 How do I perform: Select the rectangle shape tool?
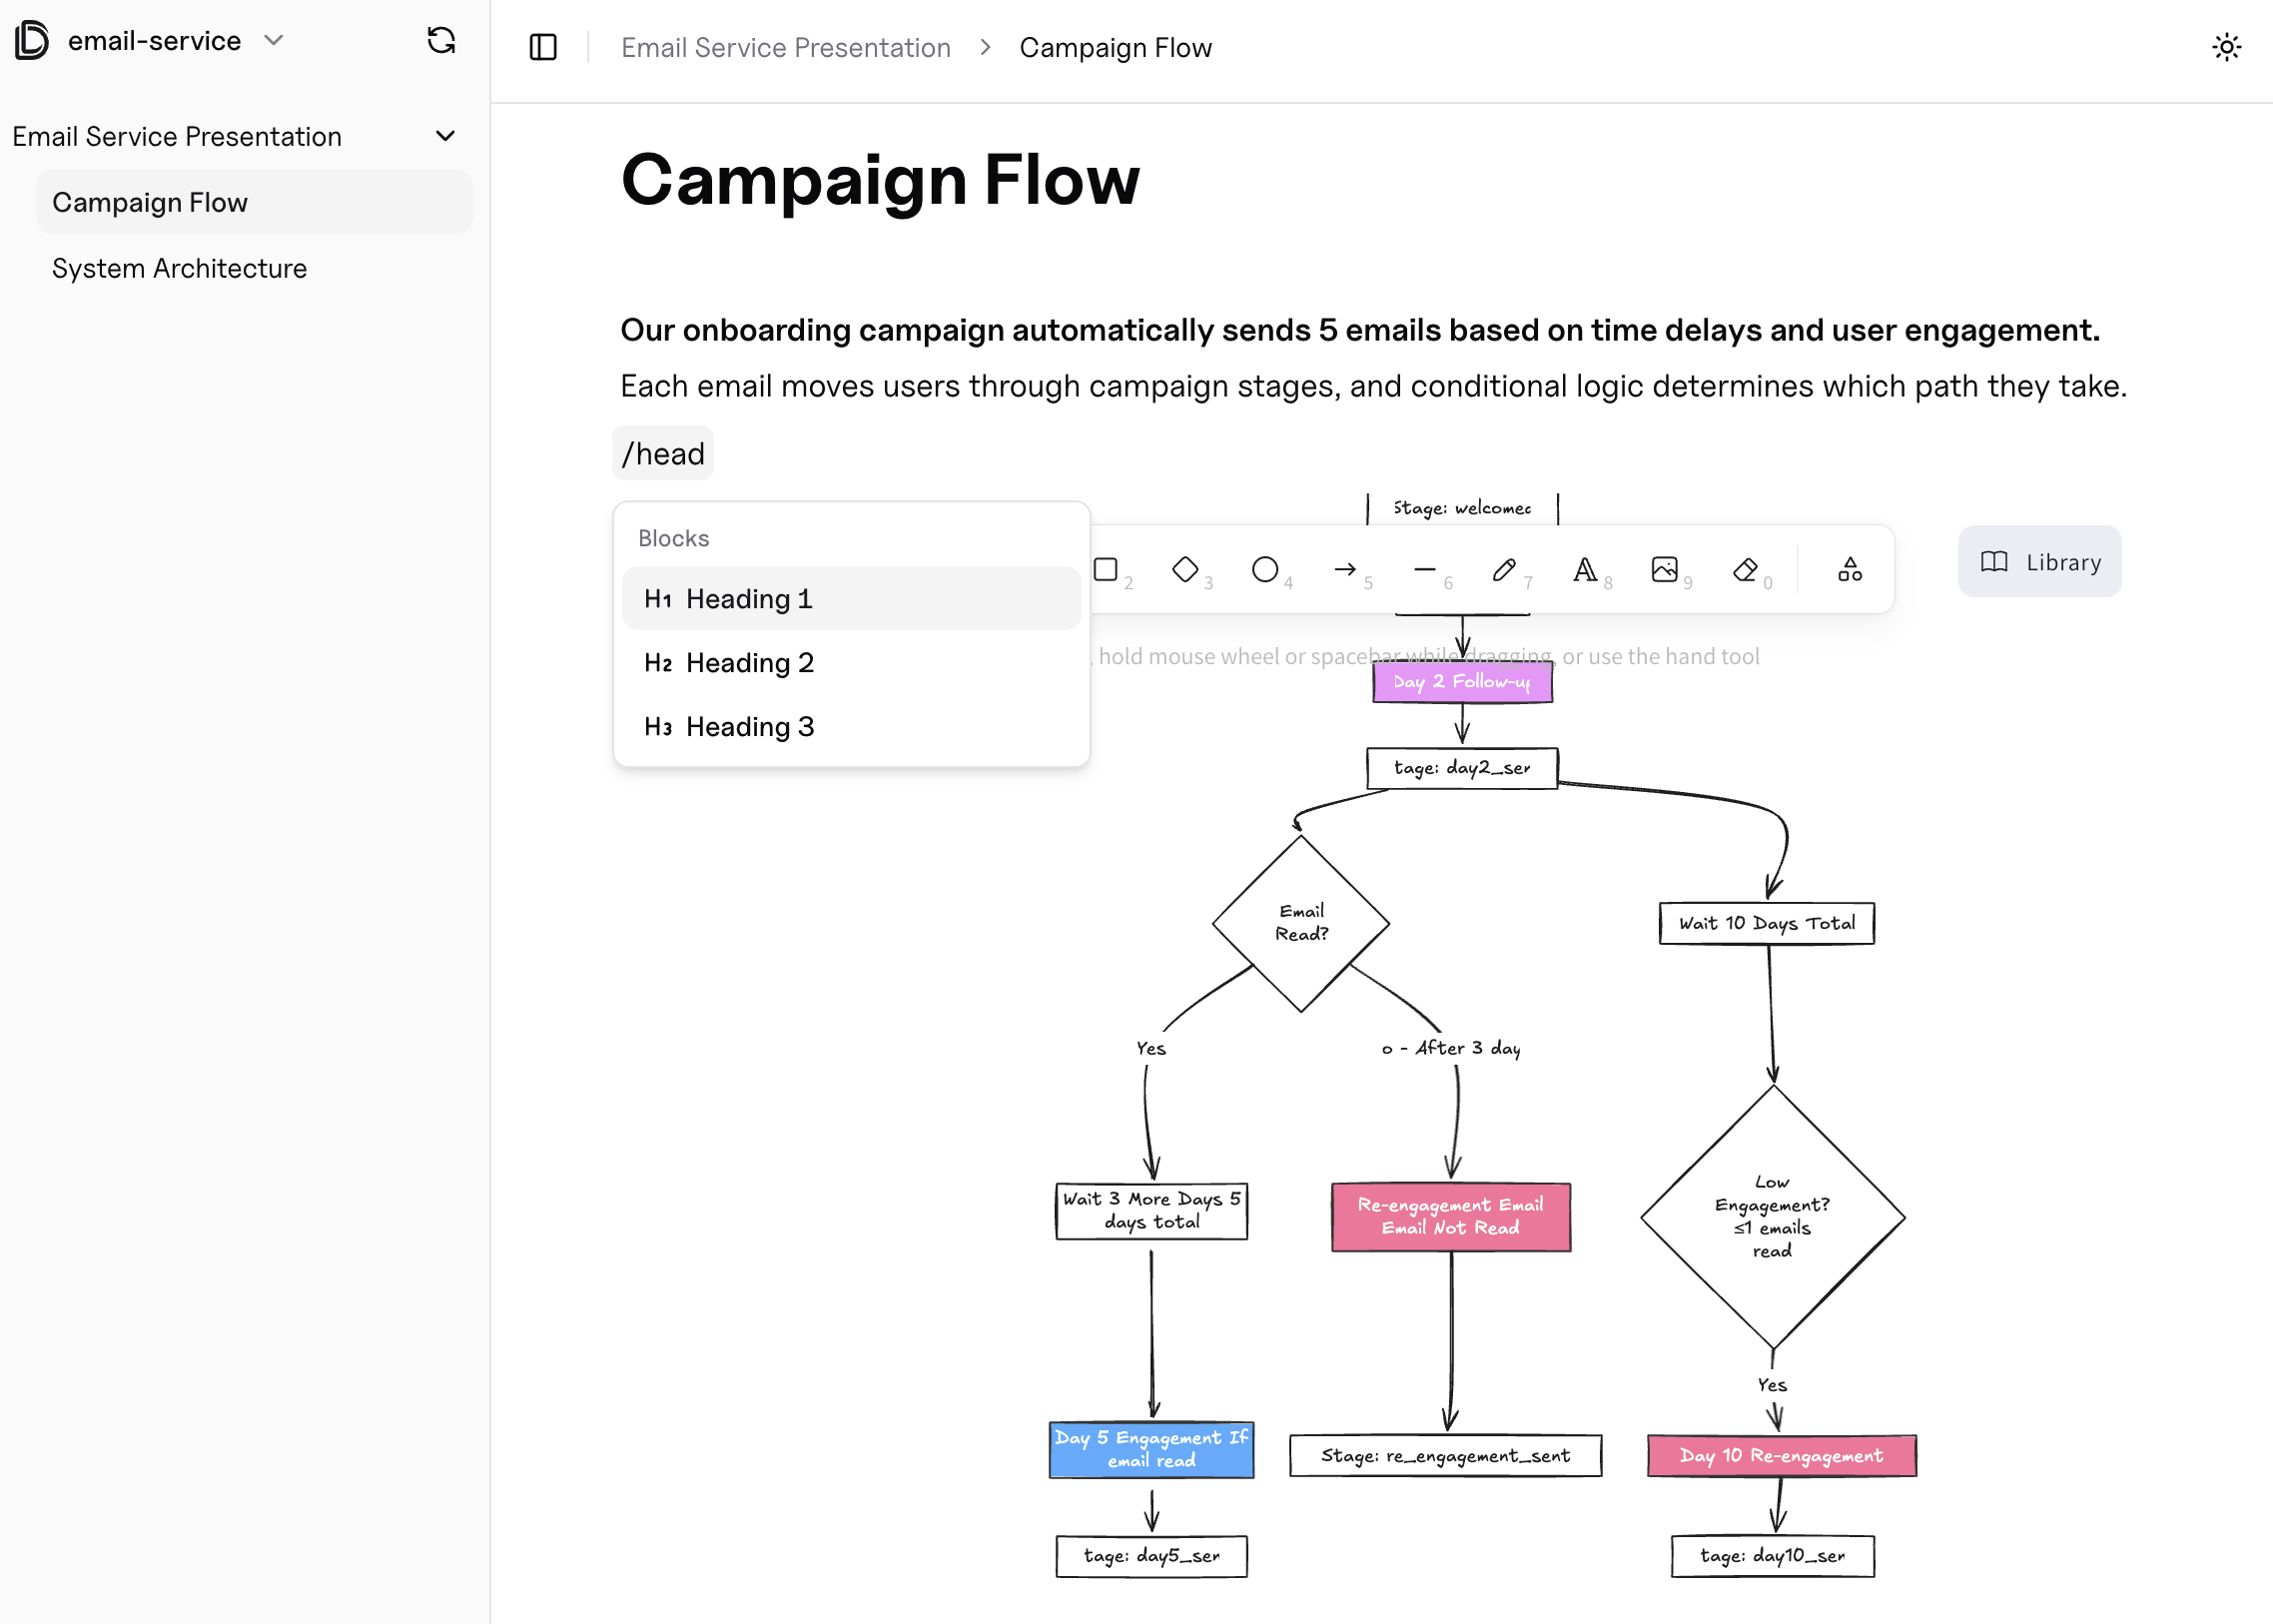point(1106,570)
